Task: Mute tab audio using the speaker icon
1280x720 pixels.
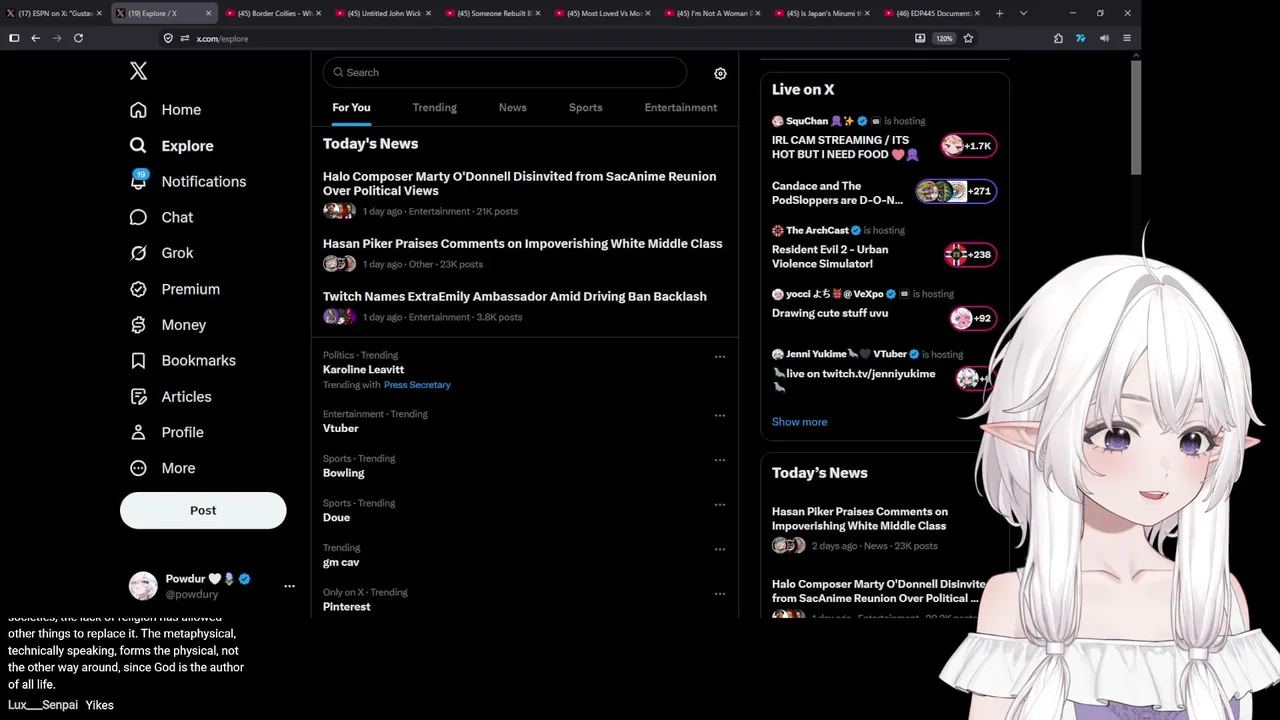Action: point(1104,38)
